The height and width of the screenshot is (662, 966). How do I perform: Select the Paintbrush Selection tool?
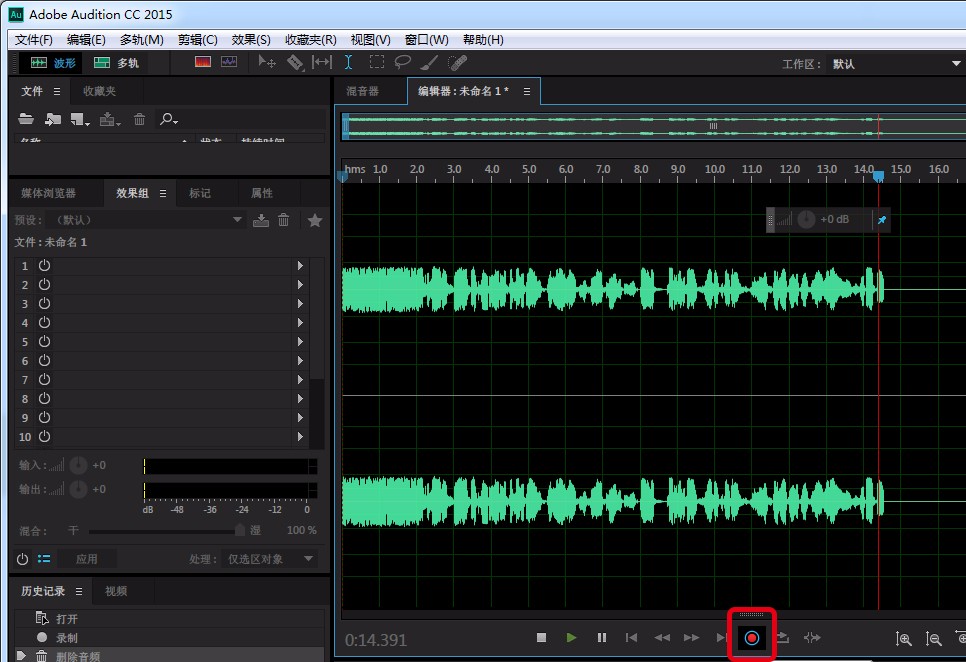coord(429,62)
